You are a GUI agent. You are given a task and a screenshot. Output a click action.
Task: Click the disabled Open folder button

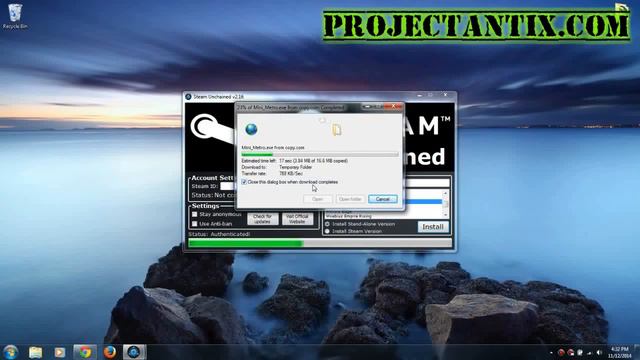click(350, 199)
